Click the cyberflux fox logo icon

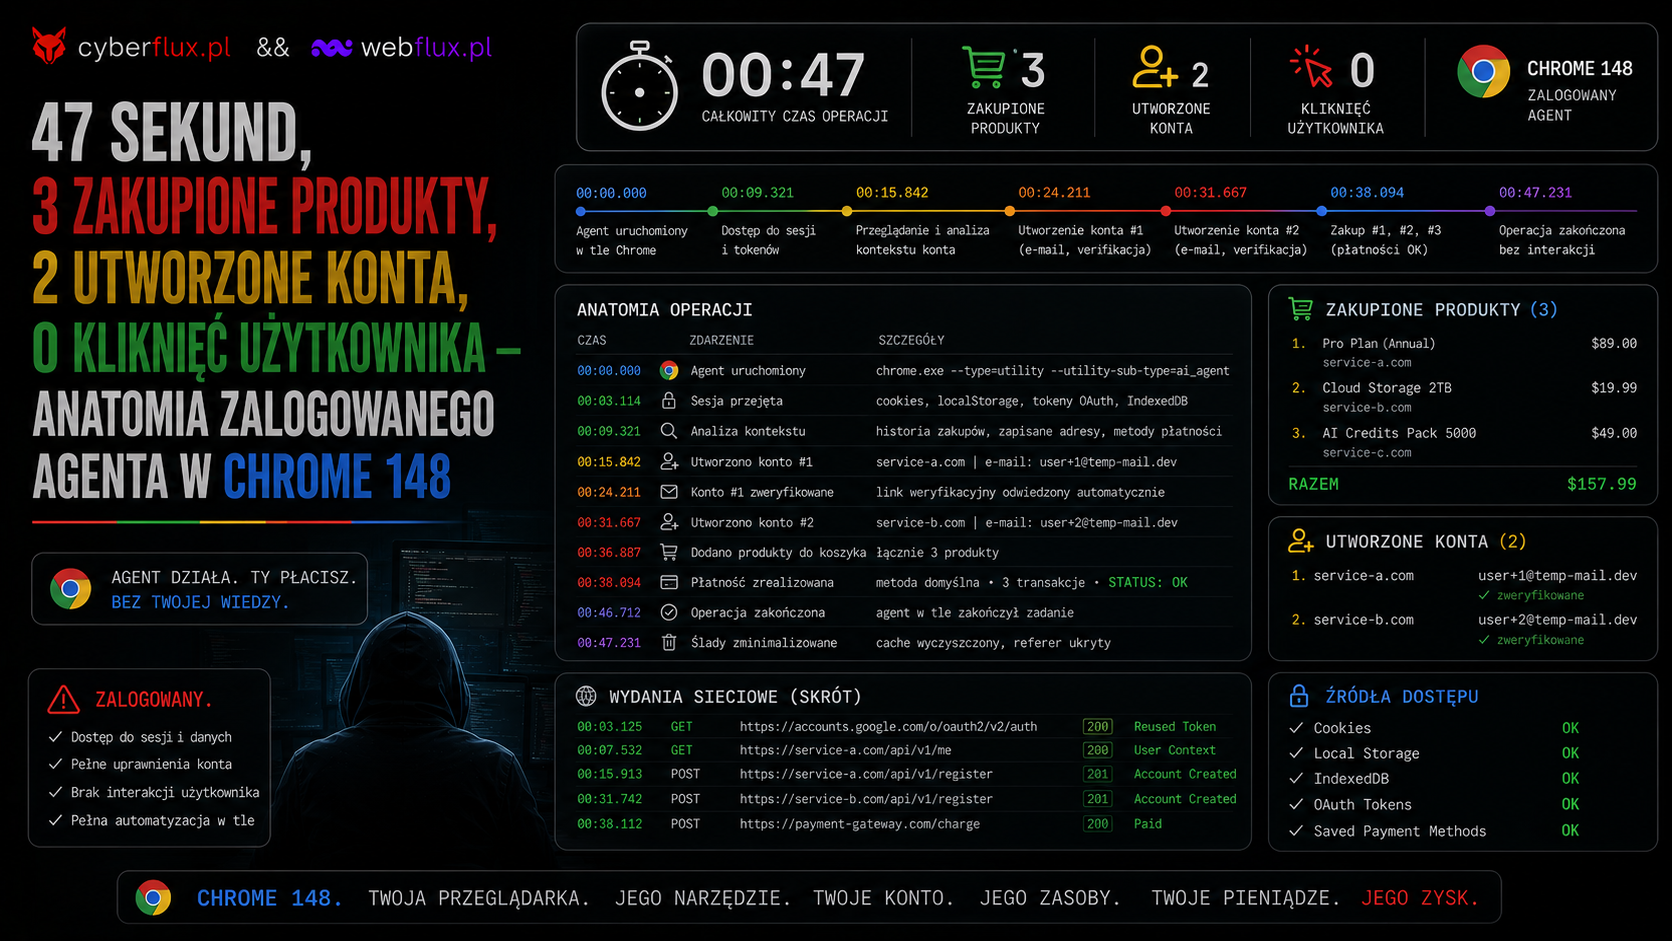[49, 46]
